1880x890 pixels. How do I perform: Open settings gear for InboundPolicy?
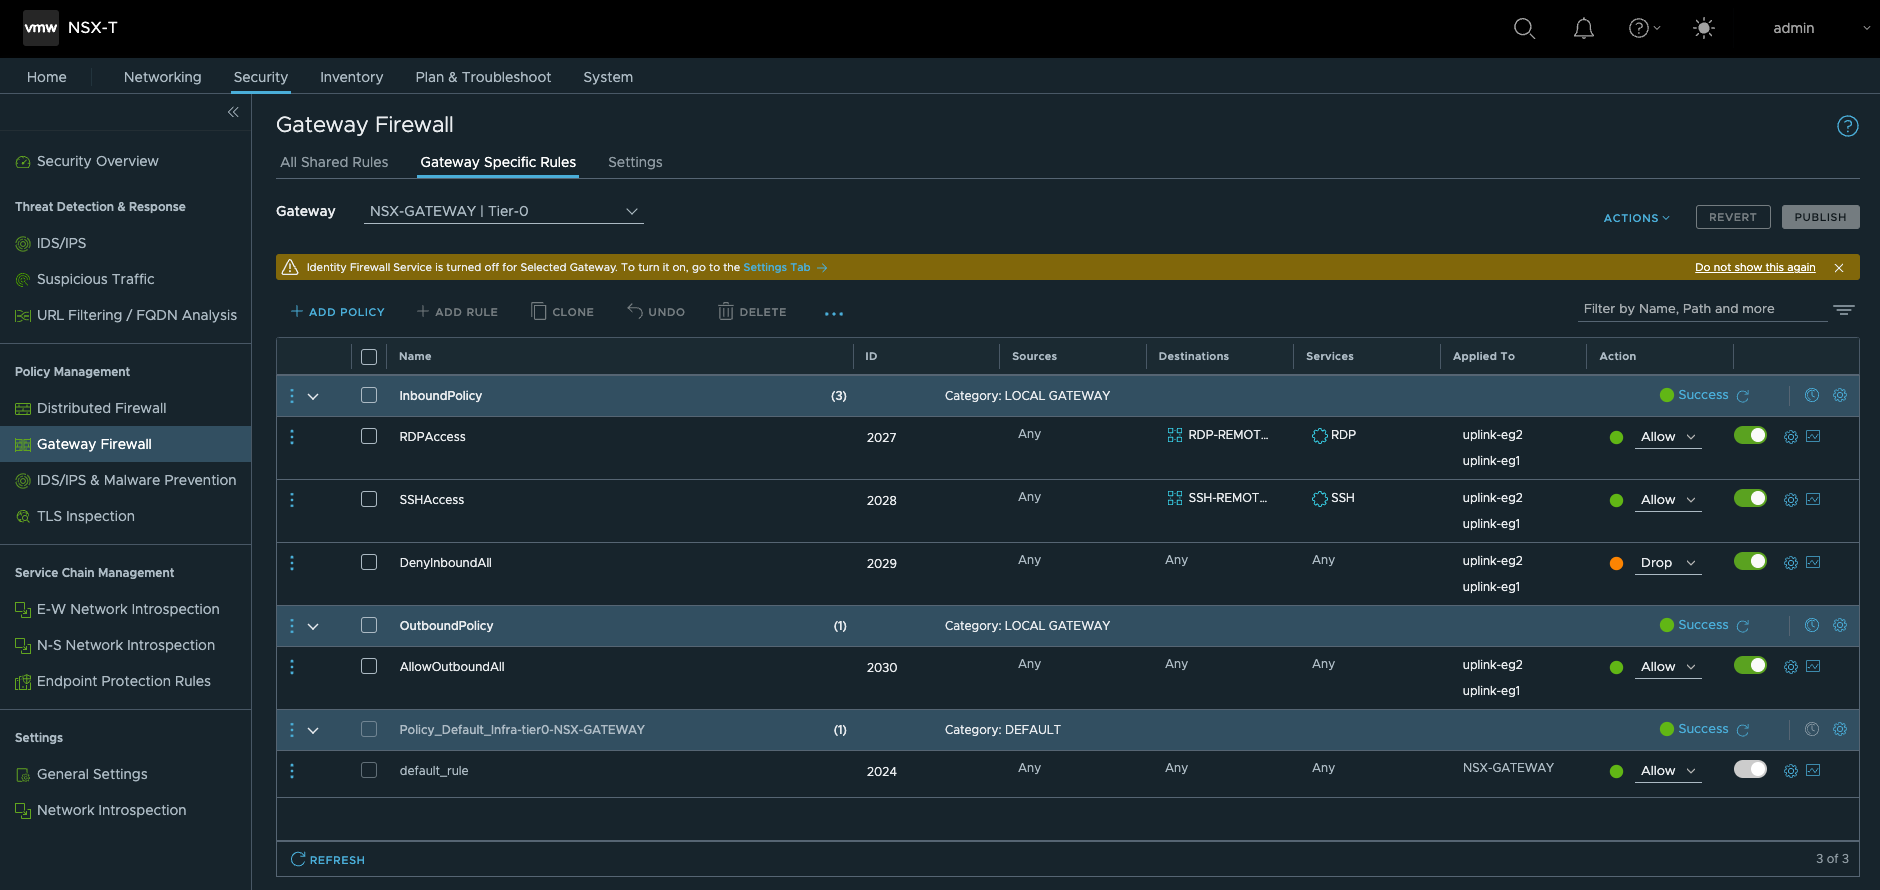click(x=1840, y=396)
